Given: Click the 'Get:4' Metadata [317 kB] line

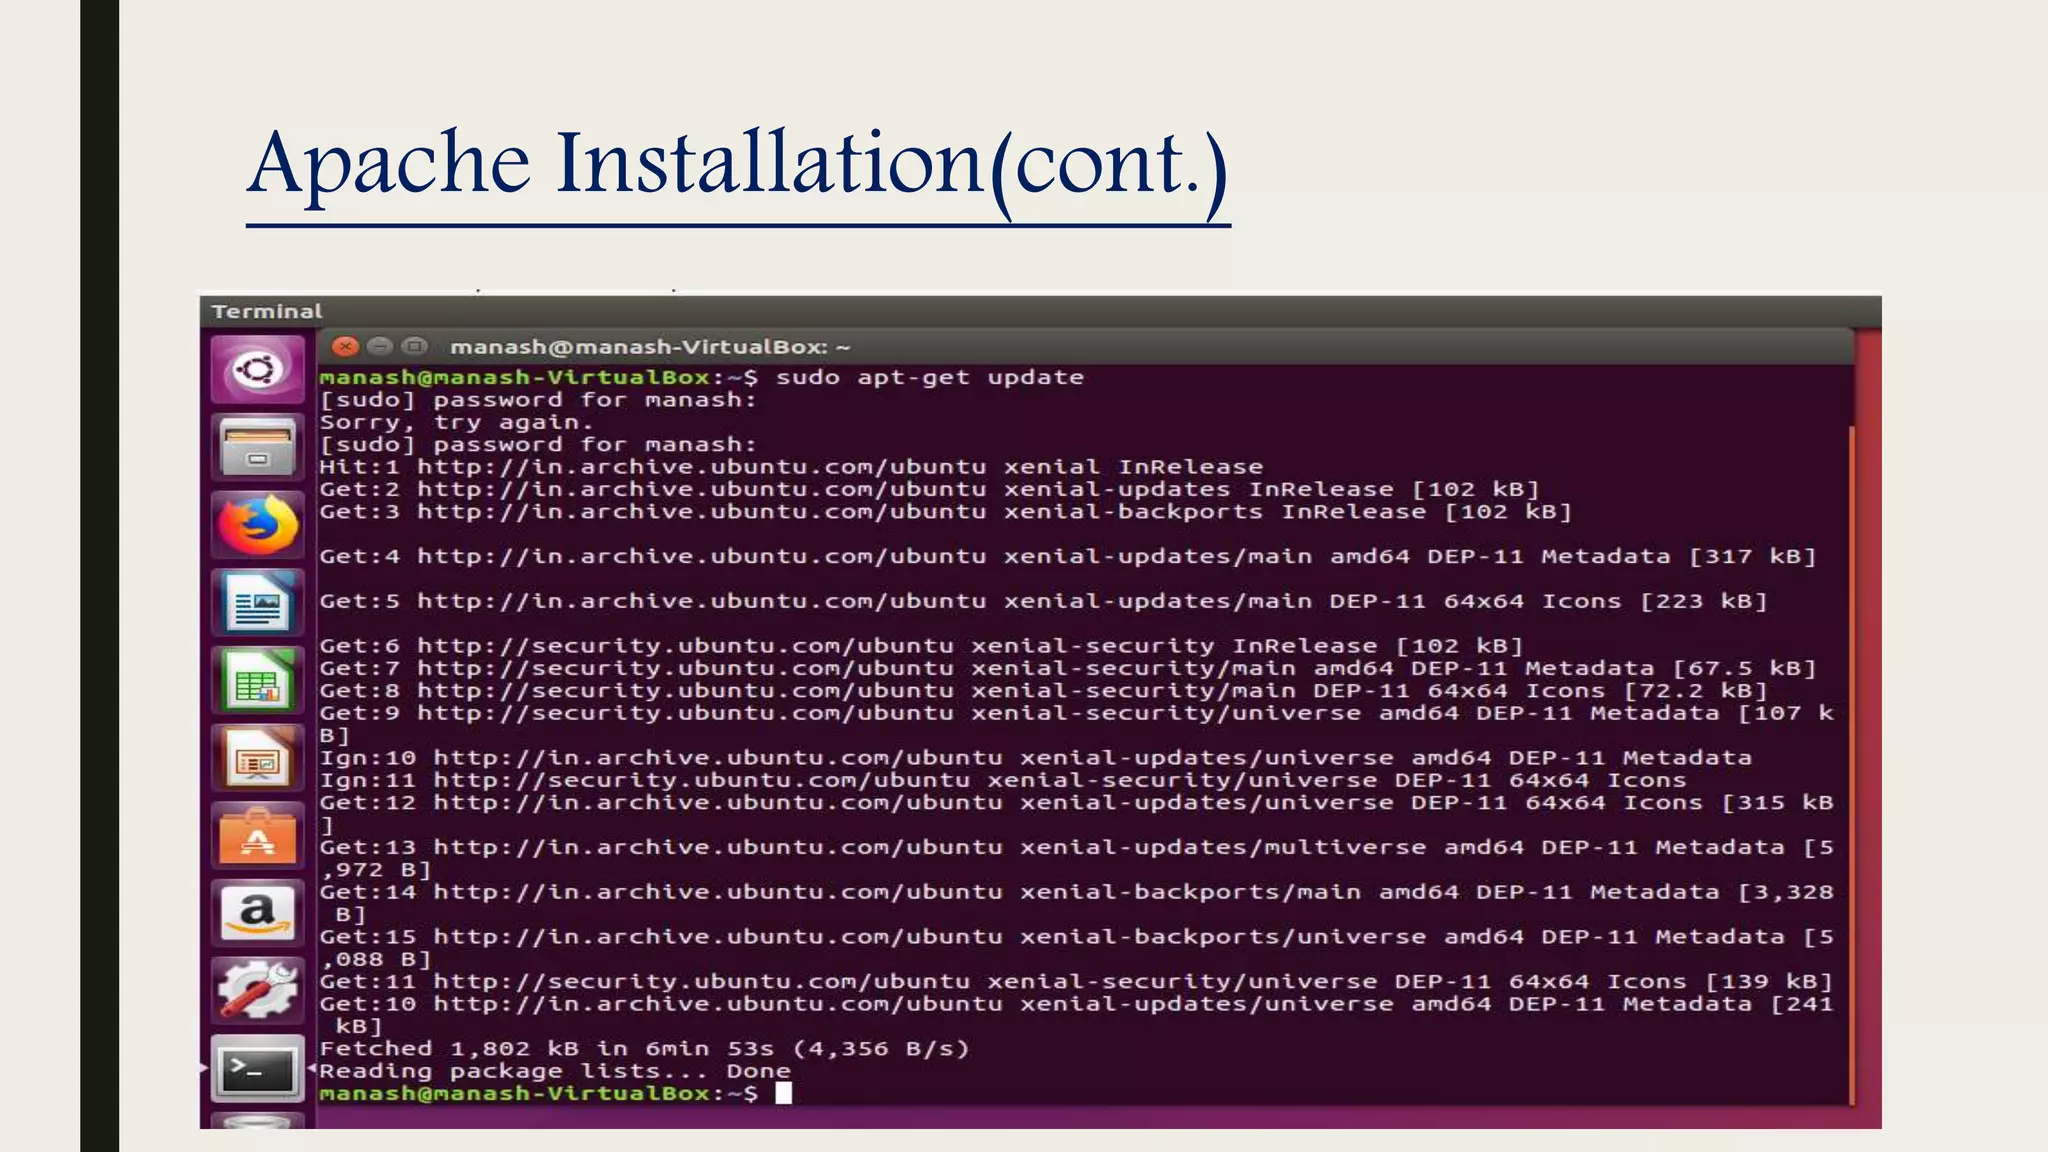Looking at the screenshot, I should pos(1068,557).
